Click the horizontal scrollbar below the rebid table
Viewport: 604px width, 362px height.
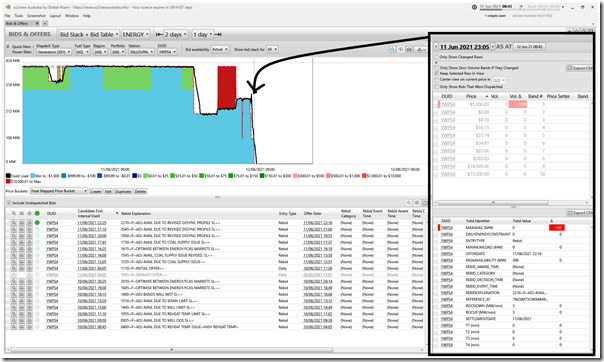172,350
